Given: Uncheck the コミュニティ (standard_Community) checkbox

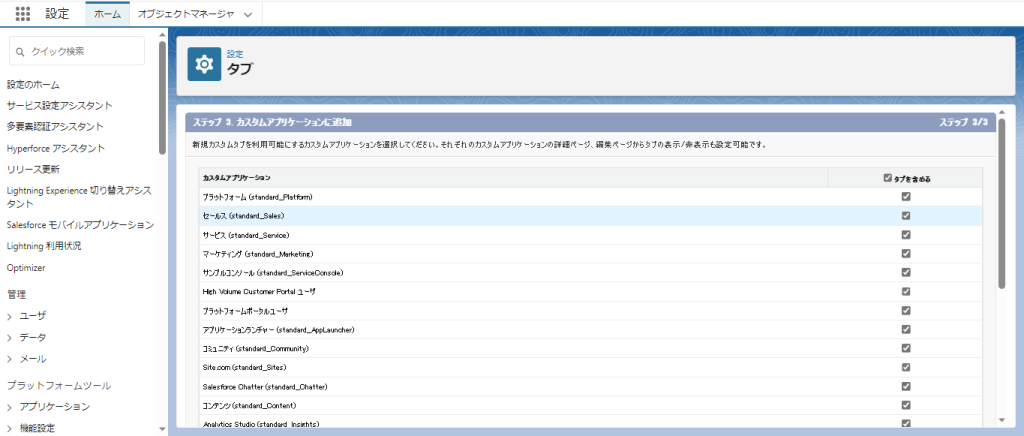Looking at the screenshot, I should point(906,348).
